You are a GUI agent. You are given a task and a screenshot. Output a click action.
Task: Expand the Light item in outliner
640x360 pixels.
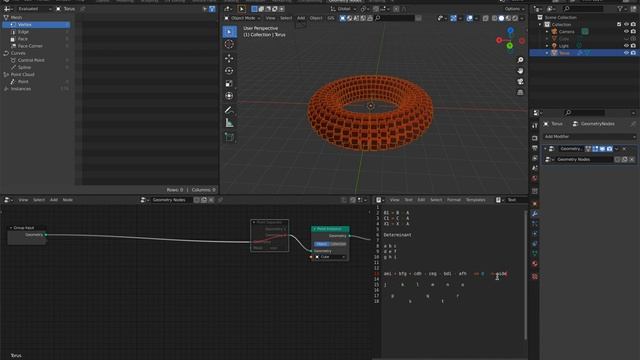(547, 46)
